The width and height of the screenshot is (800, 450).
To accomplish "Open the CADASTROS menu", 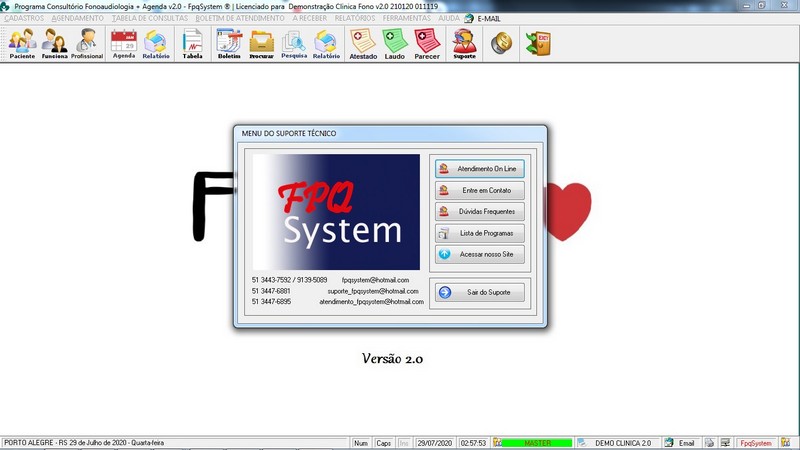I will [x=23, y=18].
